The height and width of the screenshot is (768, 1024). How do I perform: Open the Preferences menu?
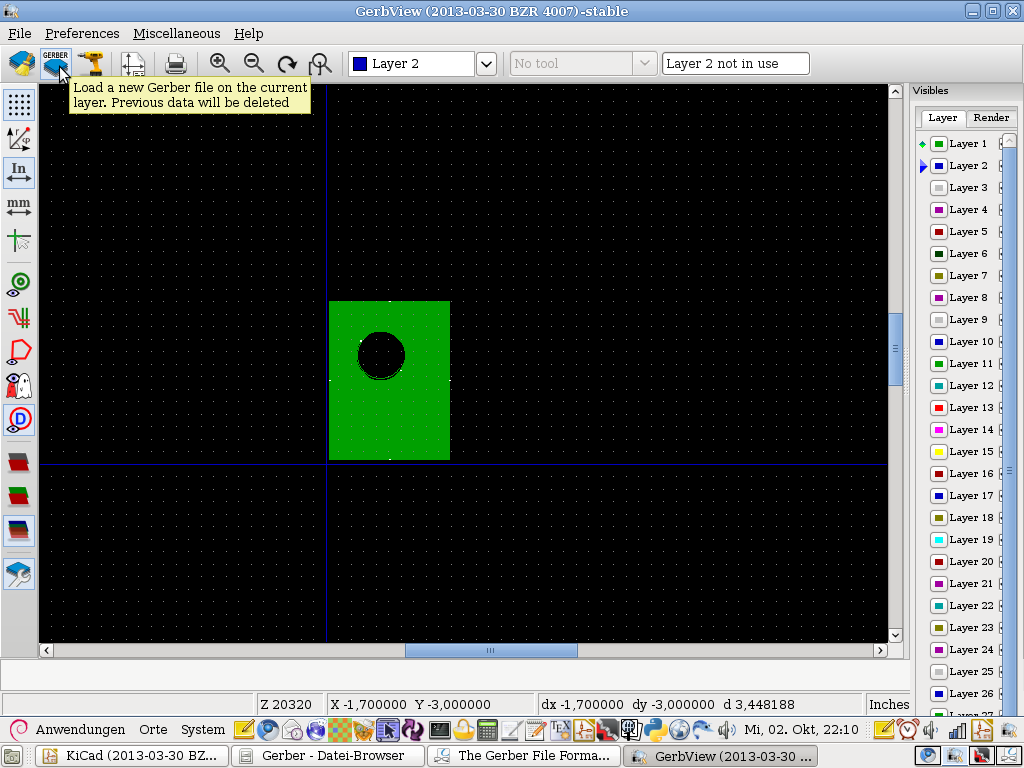click(x=82, y=33)
